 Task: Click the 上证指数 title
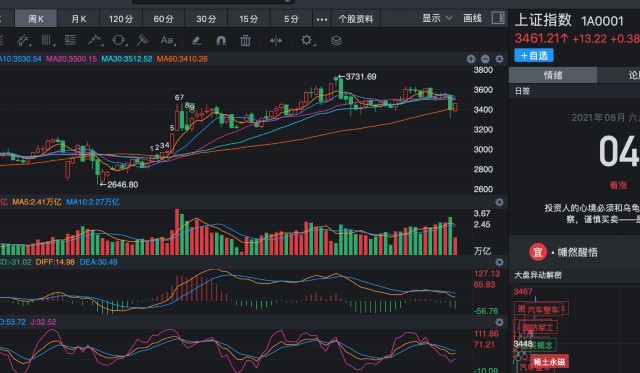(543, 20)
